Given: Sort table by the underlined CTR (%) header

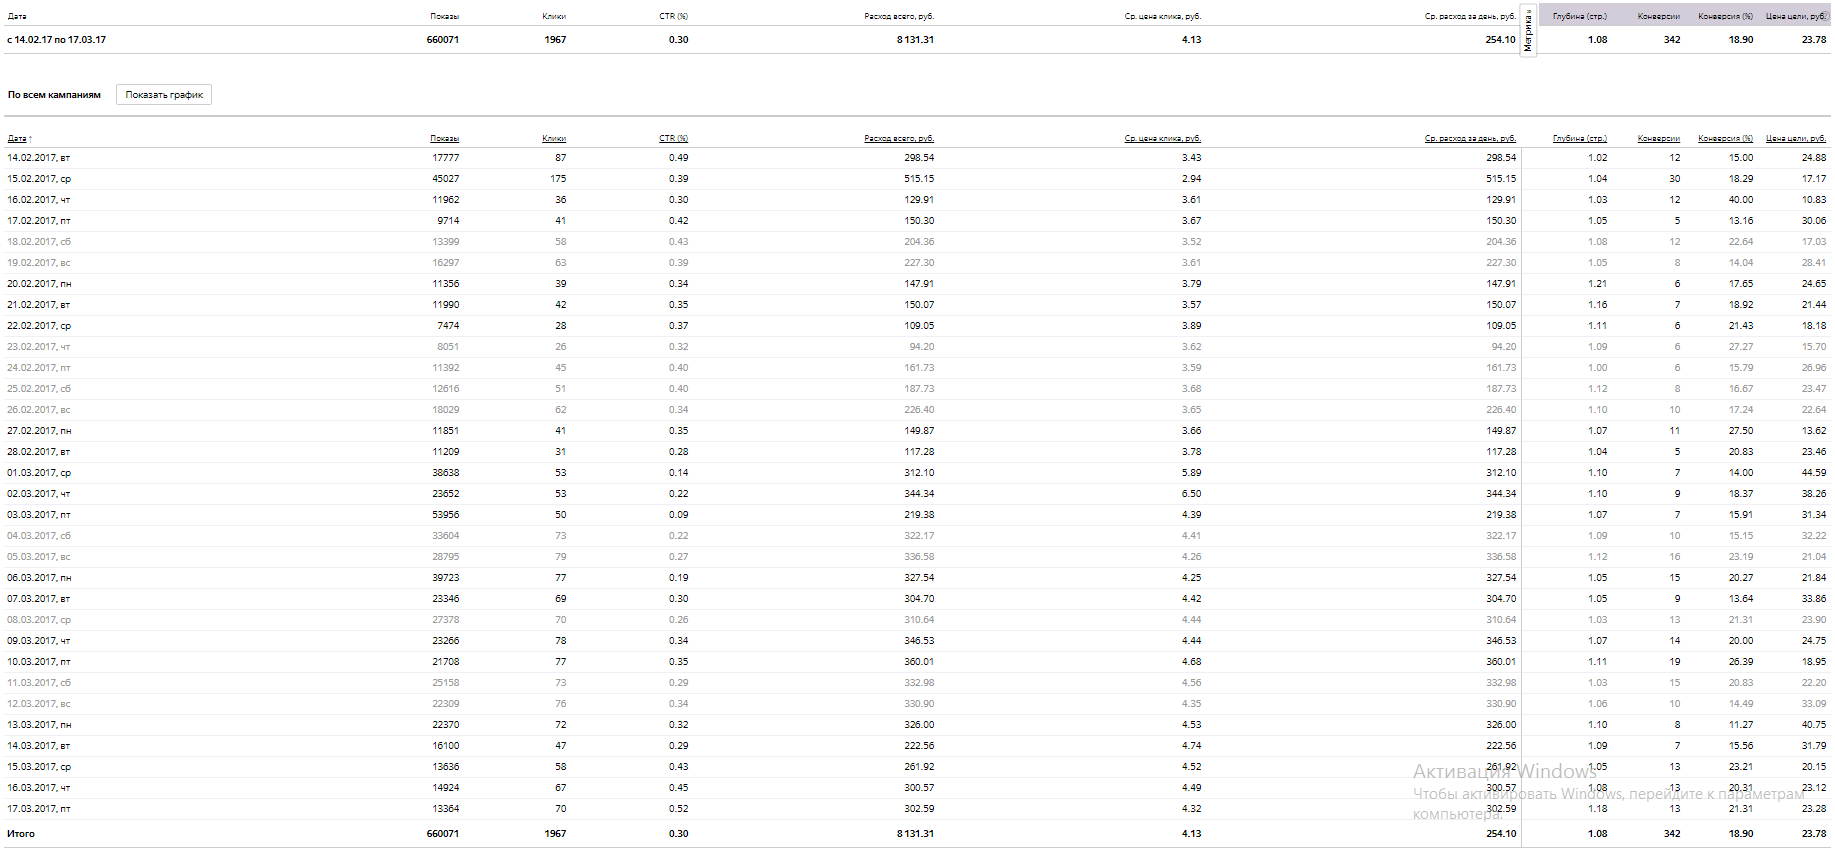Looking at the screenshot, I should click(674, 138).
